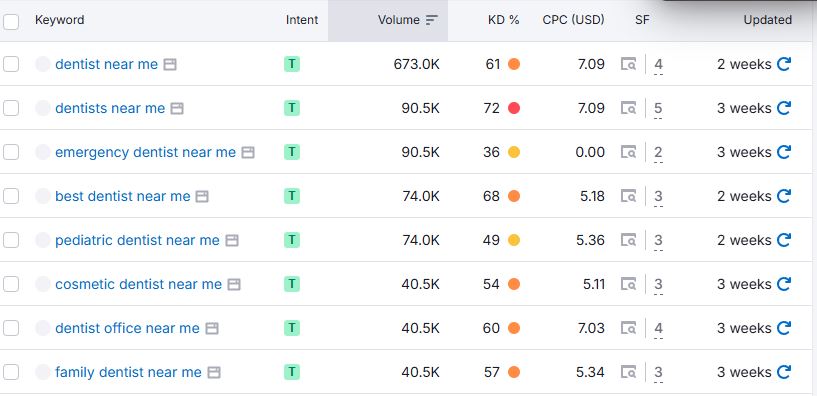This screenshot has width=817, height=396.
Task: Select checkbox for 'dentist near me'
Action: coord(11,64)
